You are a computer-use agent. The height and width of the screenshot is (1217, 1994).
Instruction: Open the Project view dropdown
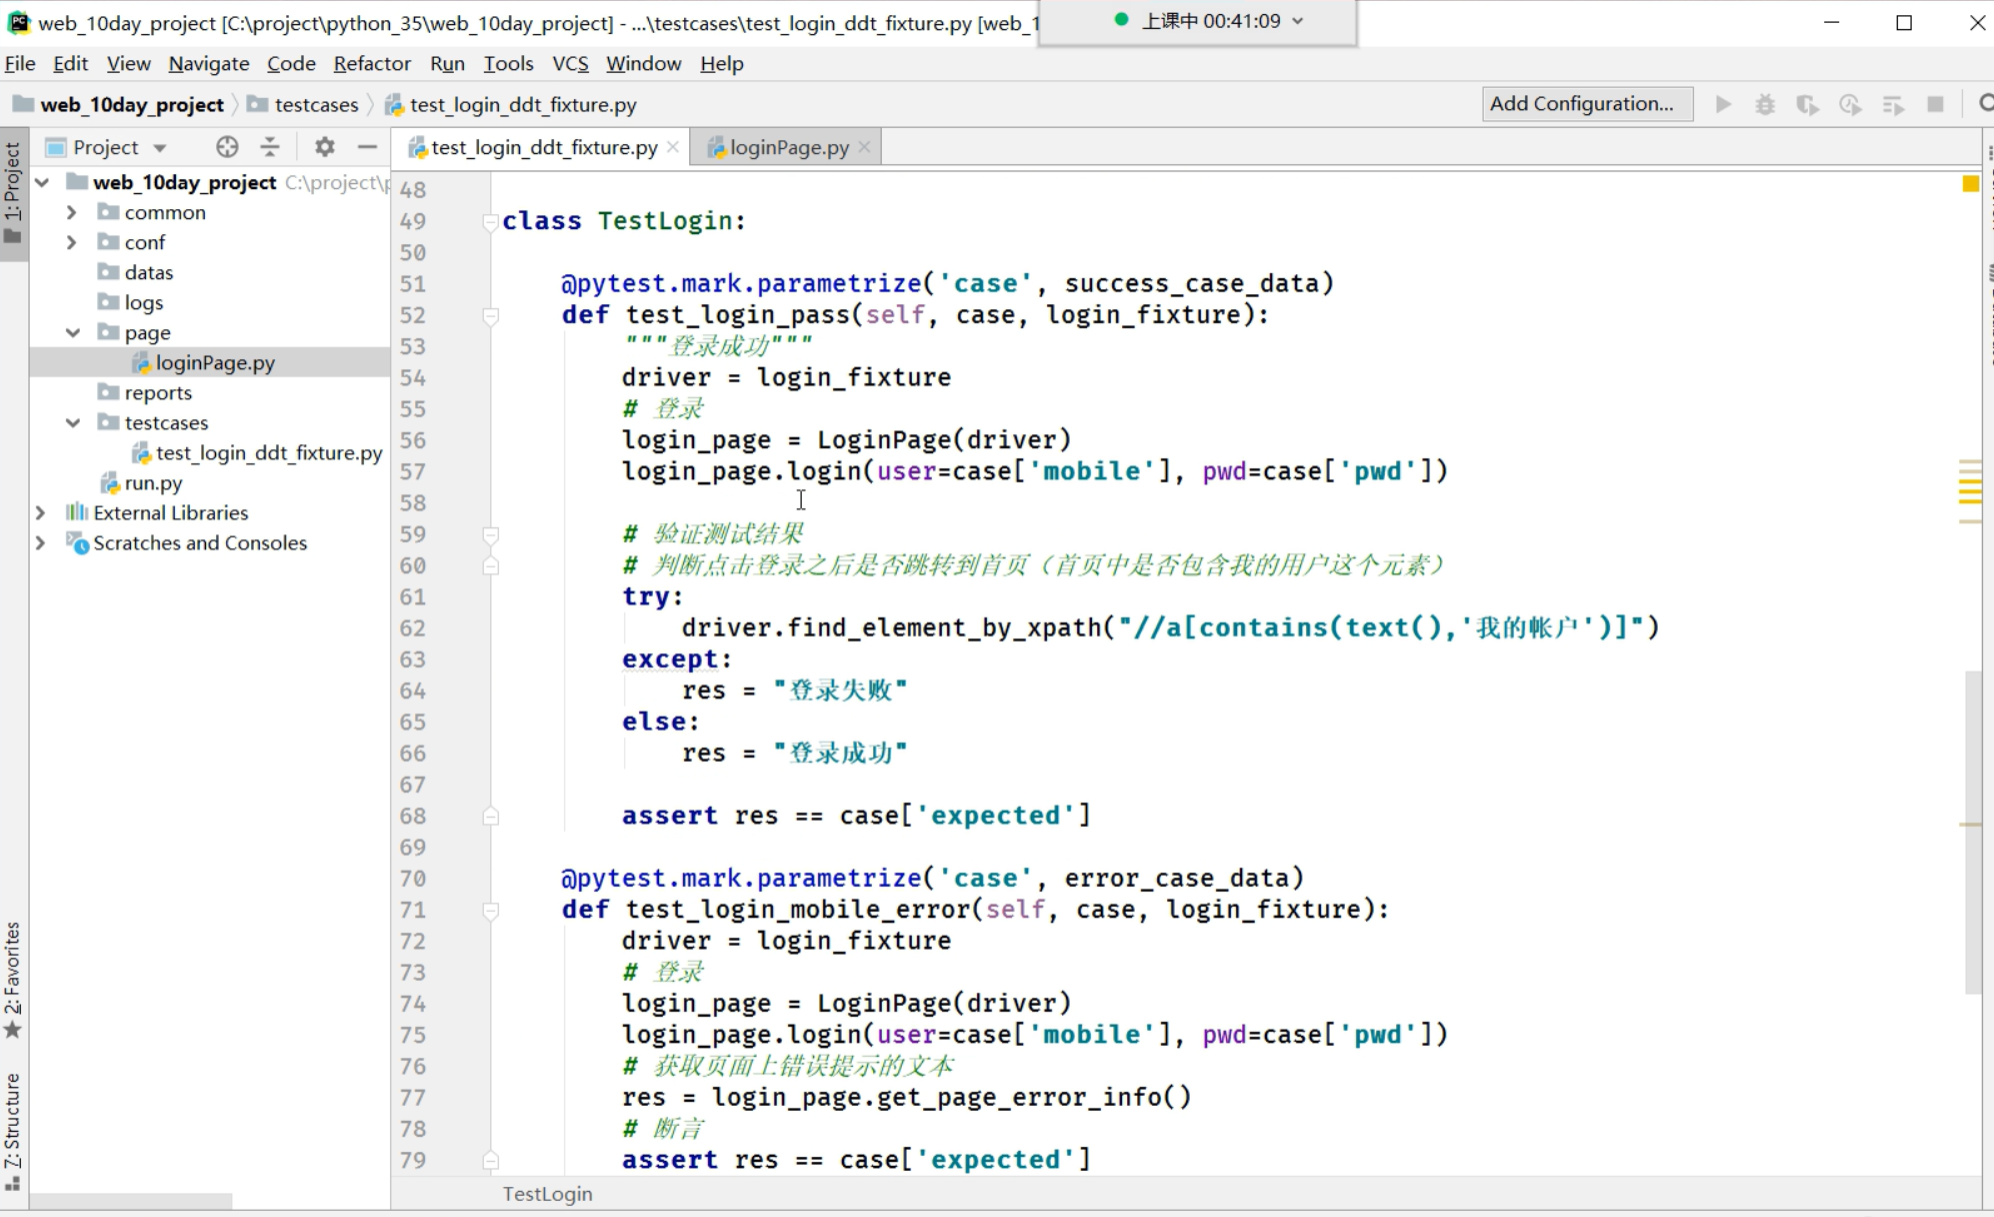pos(159,148)
